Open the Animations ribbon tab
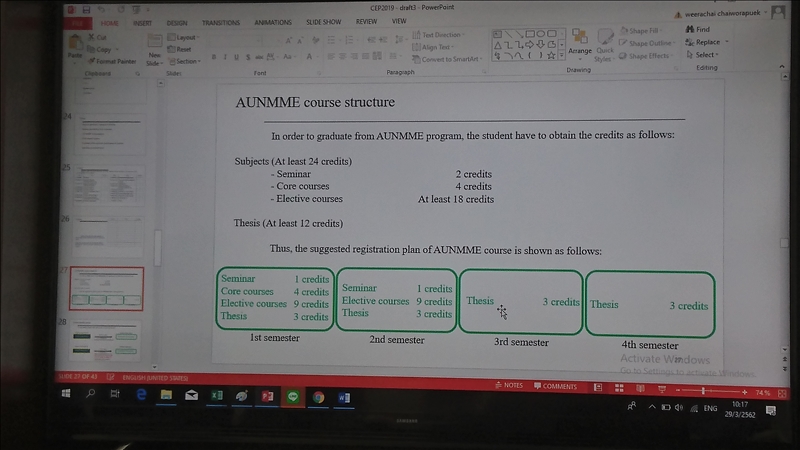Viewport: 800px width, 450px height. [272, 21]
